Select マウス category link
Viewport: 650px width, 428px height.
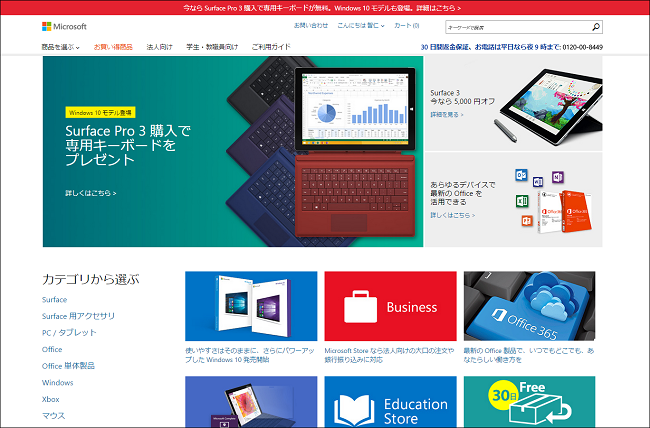(x=53, y=416)
